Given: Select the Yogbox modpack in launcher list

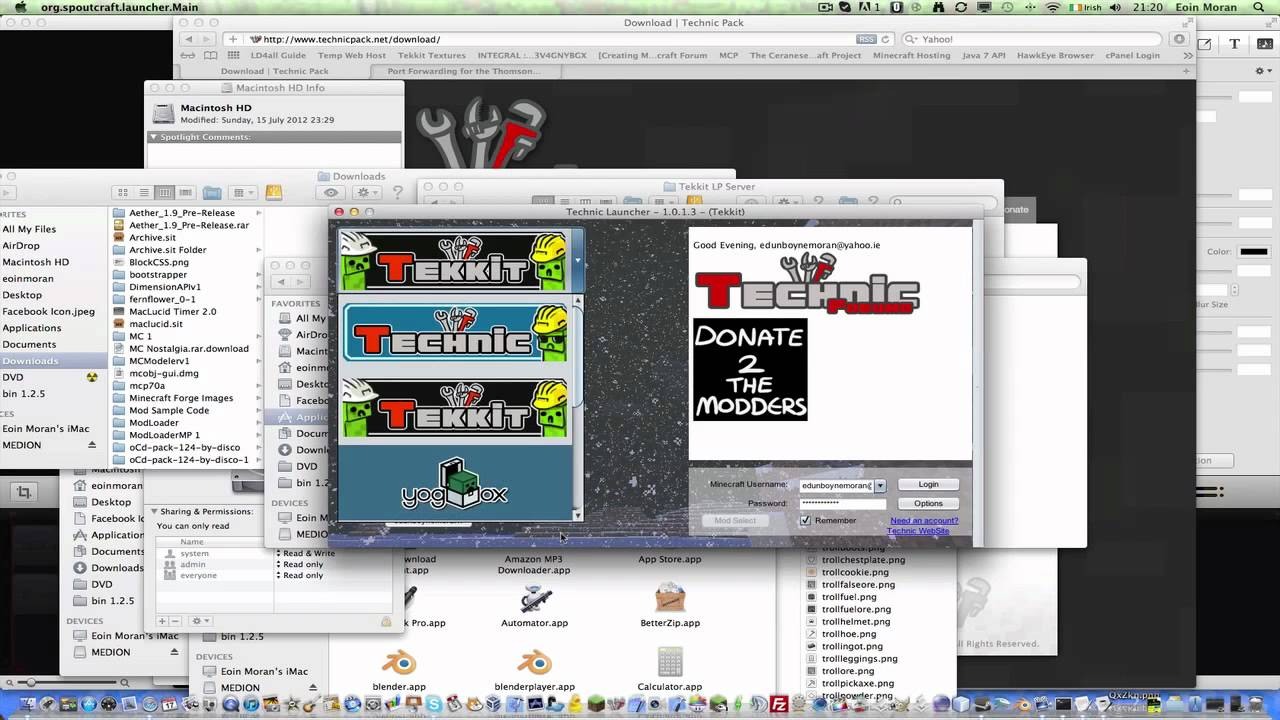Looking at the screenshot, I should pyautogui.click(x=455, y=483).
